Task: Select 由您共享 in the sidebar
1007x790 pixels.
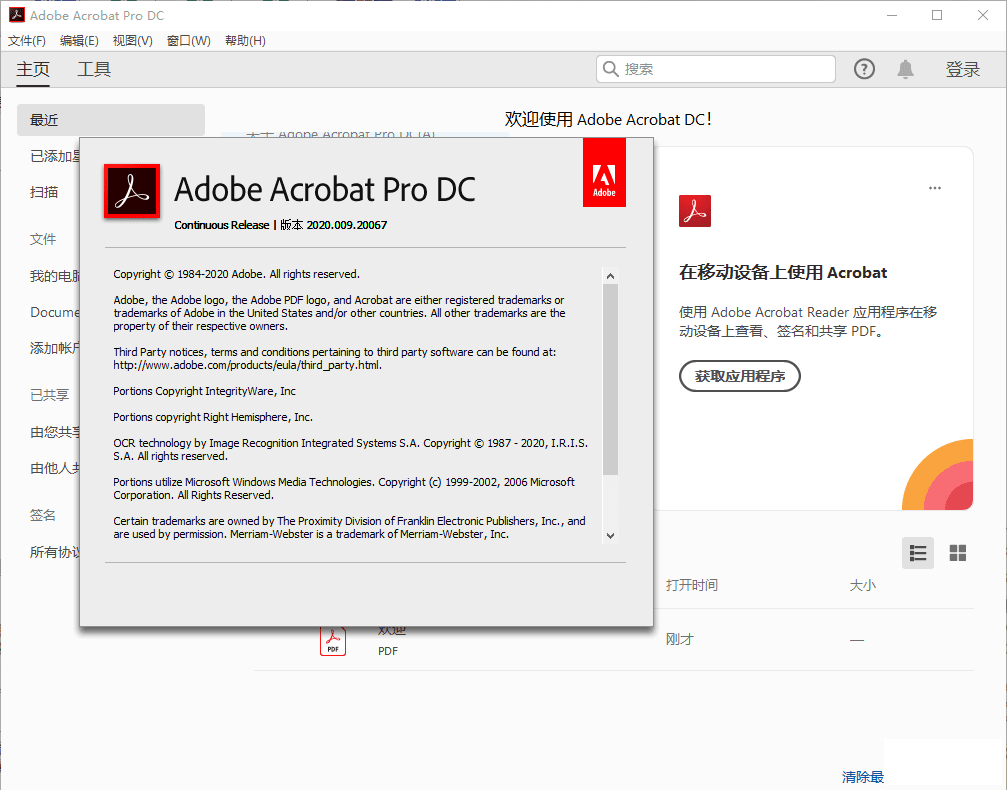Action: pos(55,432)
